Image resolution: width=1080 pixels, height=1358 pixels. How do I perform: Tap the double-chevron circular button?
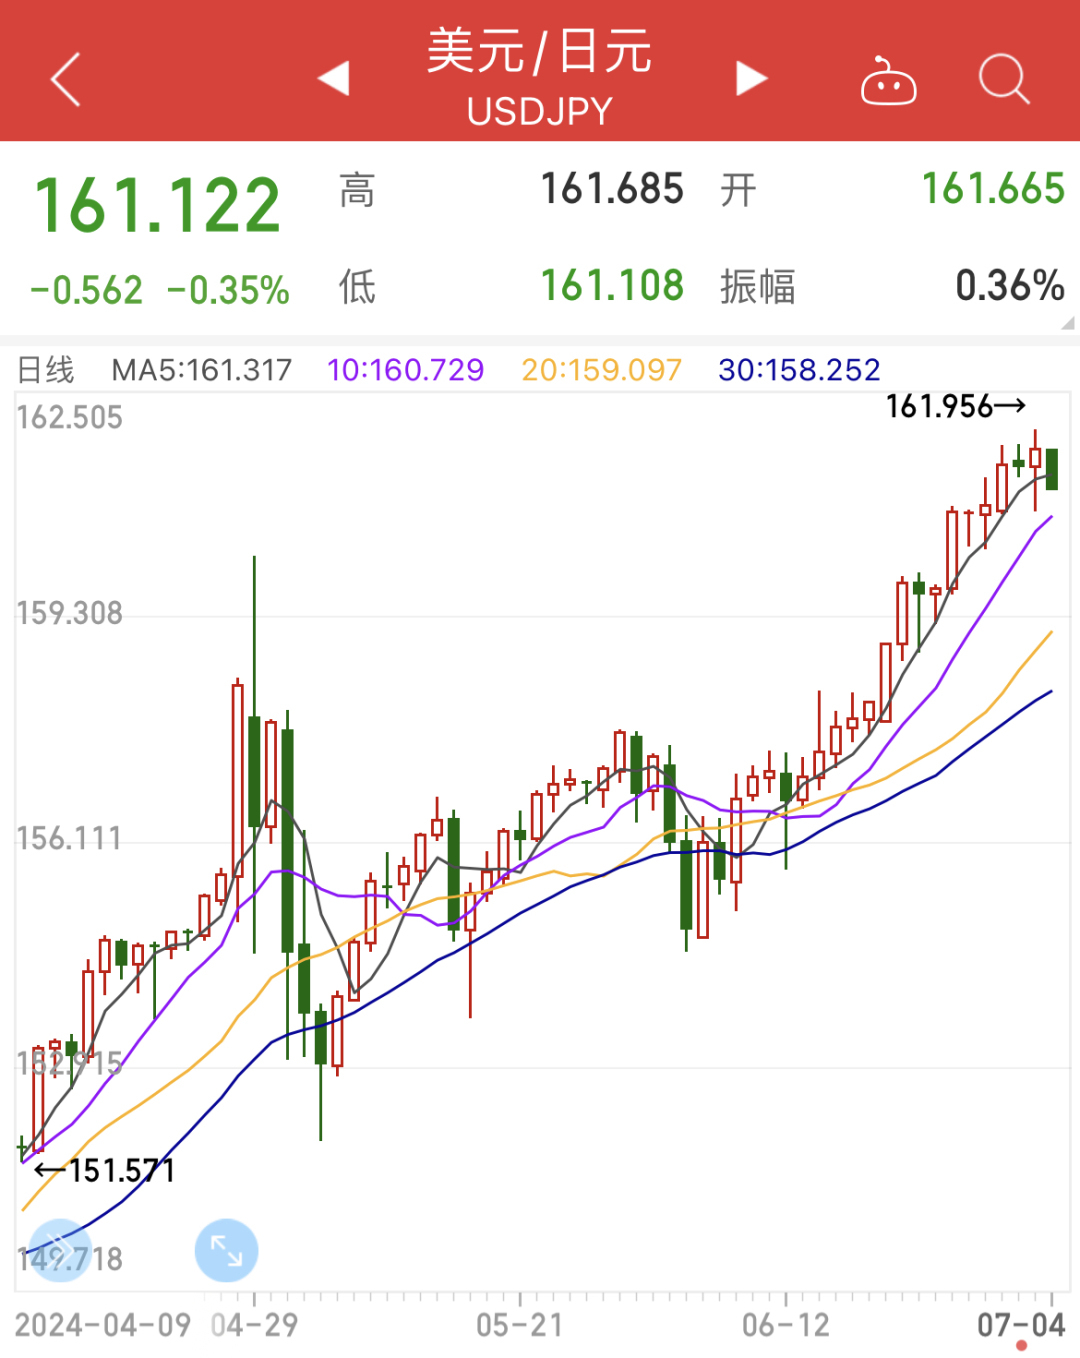click(60, 1250)
